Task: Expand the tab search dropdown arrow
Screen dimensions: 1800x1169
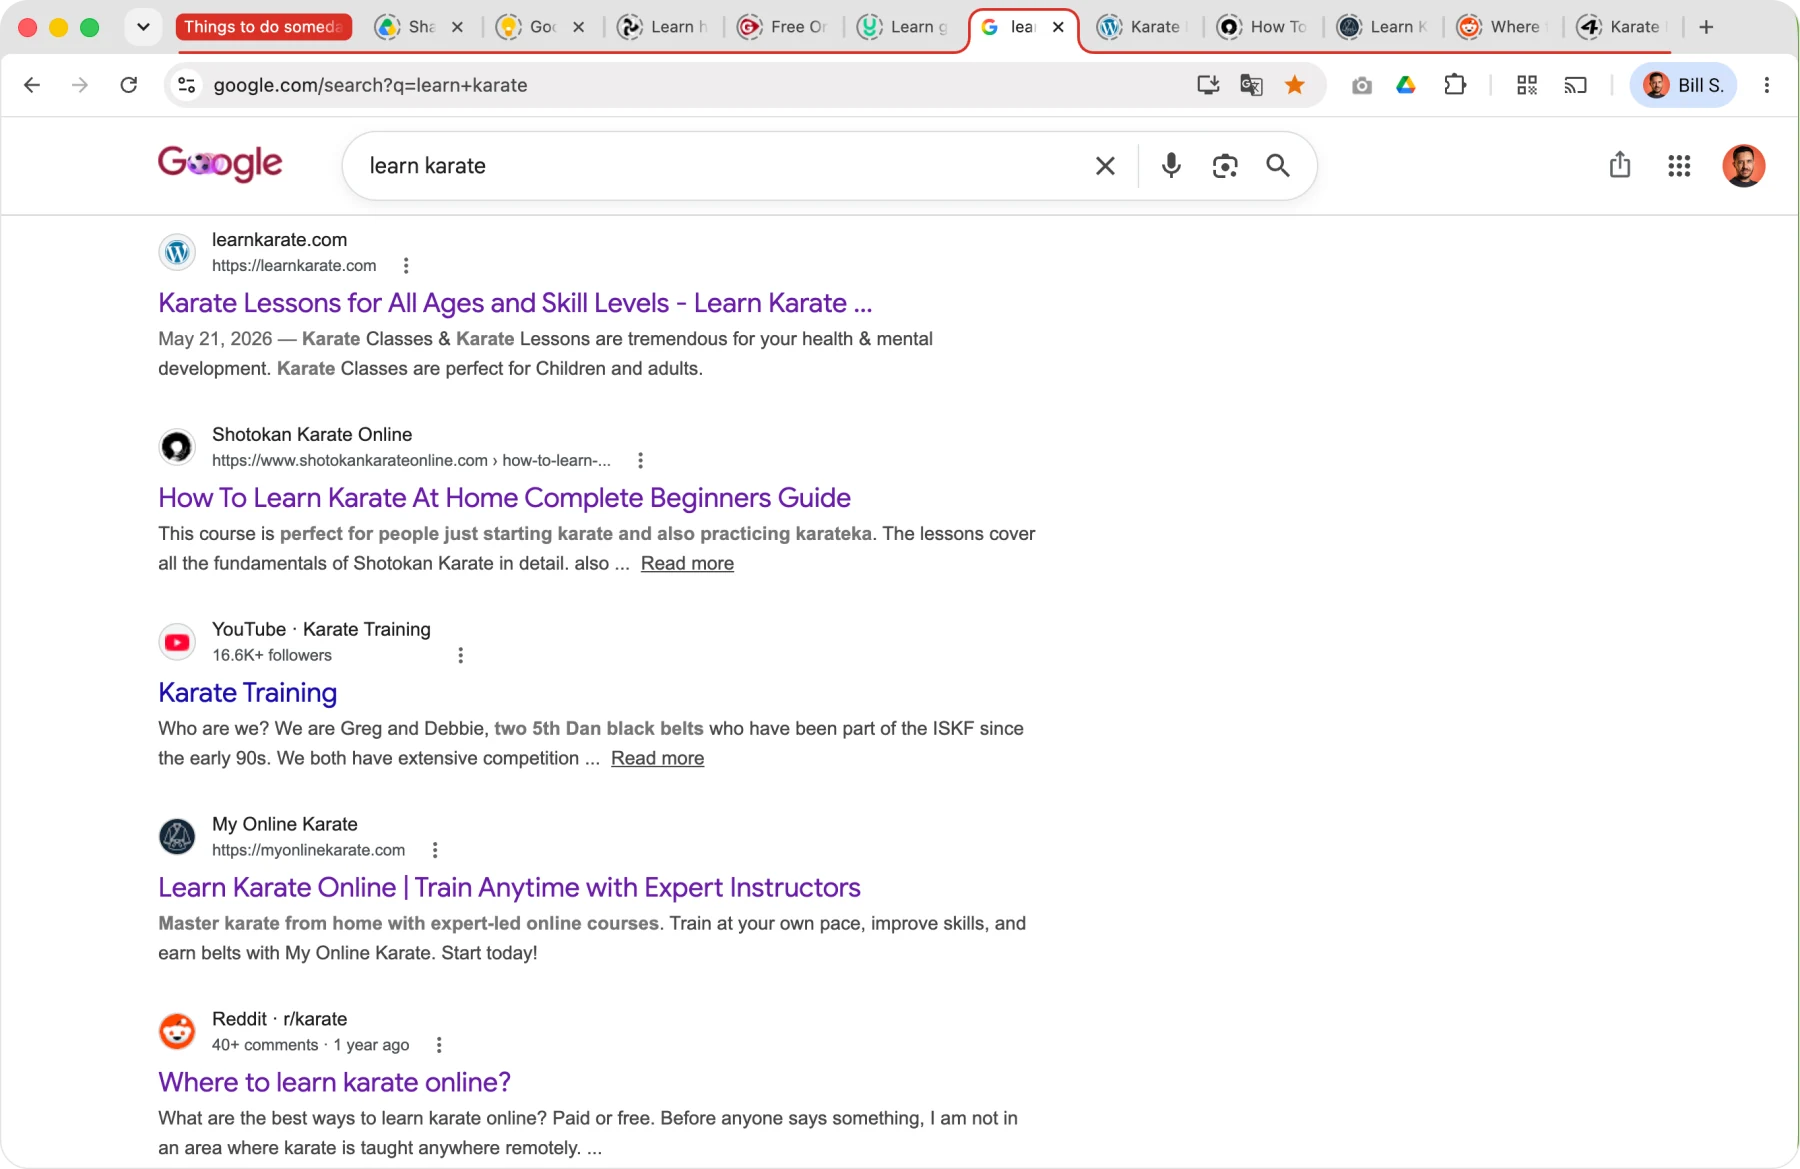Action: [143, 27]
